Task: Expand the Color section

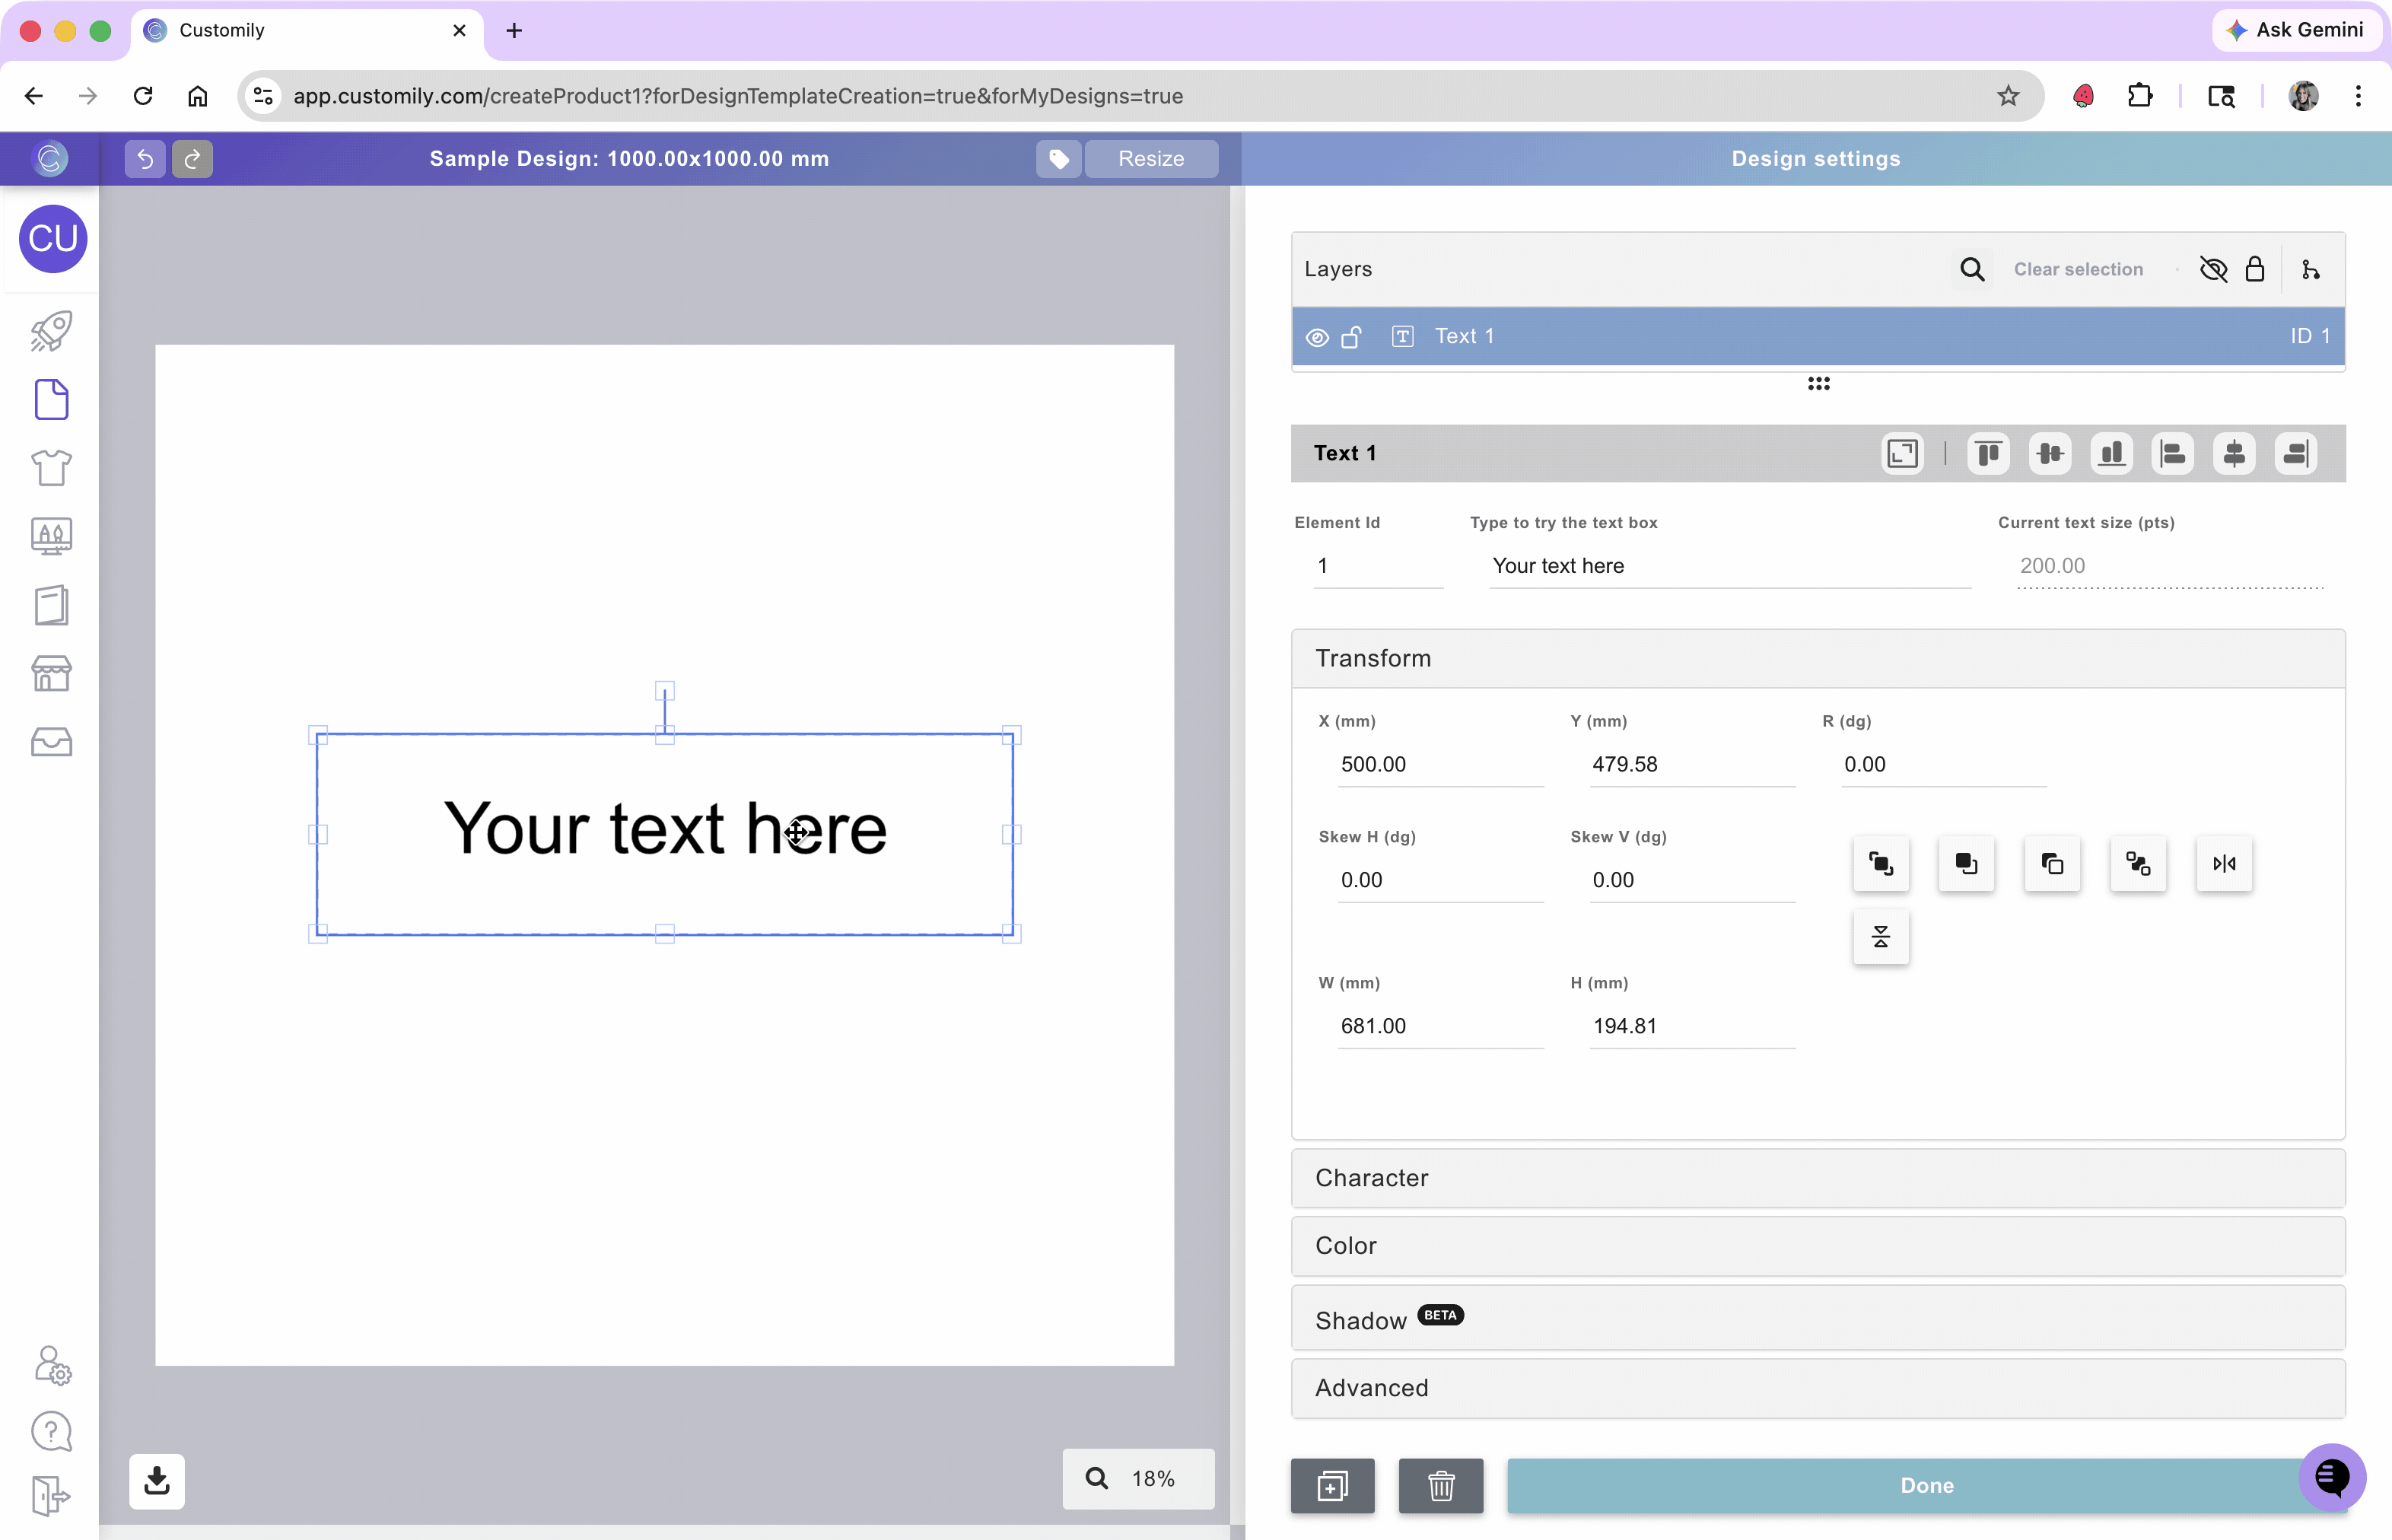Action: (x=1817, y=1246)
